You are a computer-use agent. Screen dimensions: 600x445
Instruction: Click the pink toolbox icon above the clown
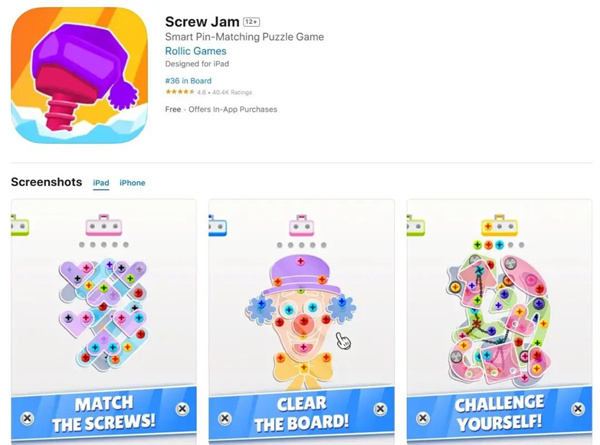(302, 225)
